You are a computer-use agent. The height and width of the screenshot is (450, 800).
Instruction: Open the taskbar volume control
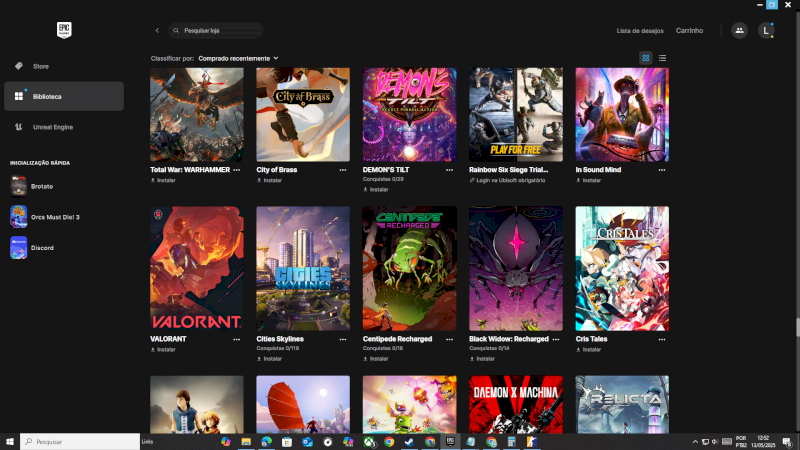click(x=715, y=442)
